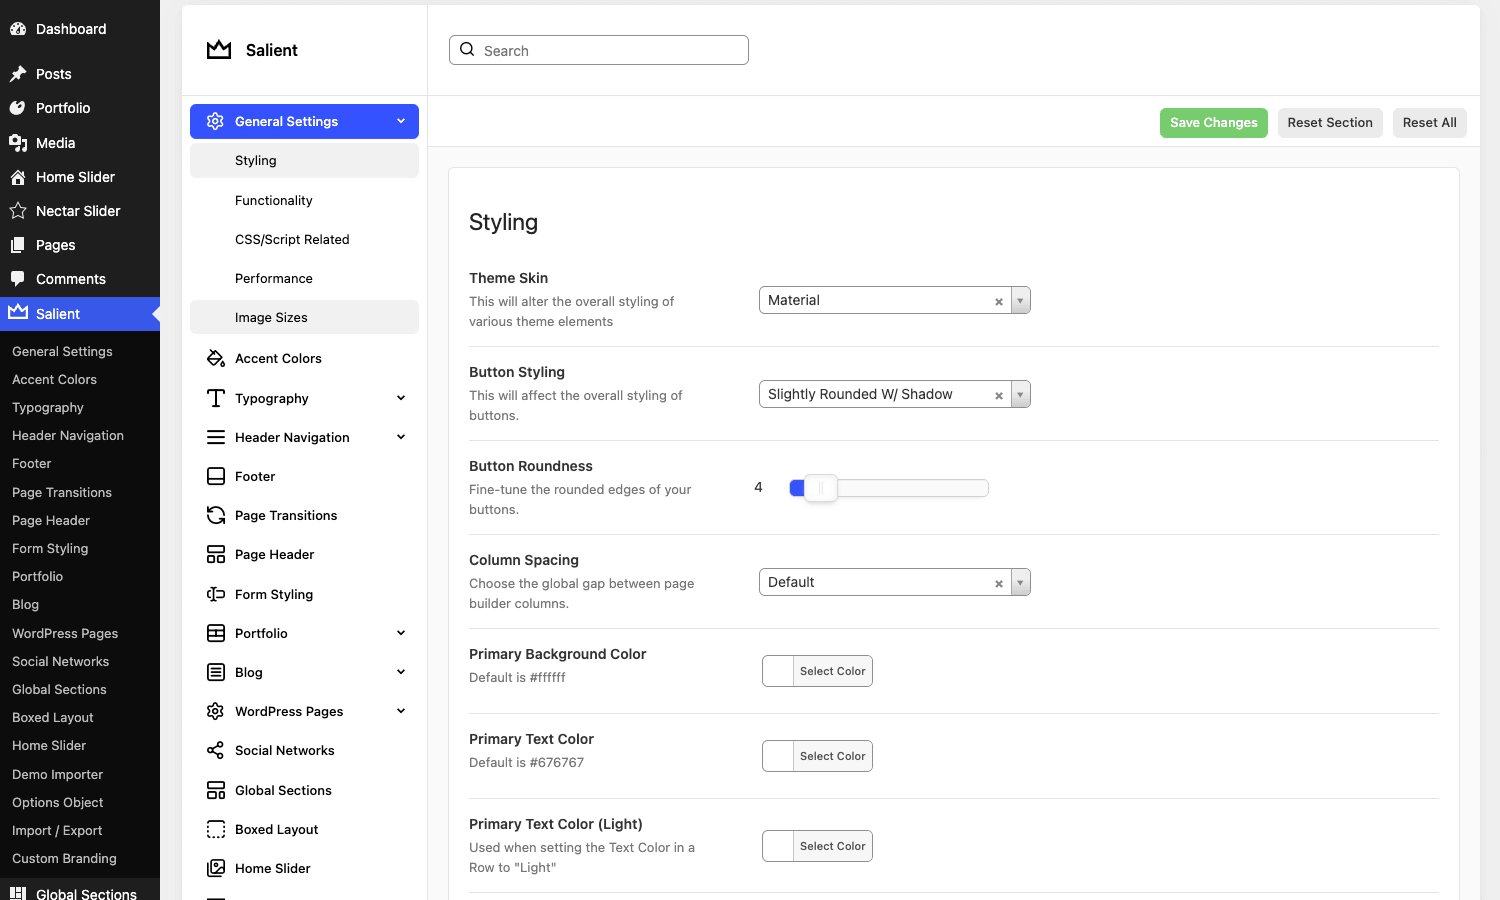Open Import / Export in WordPress submenu
This screenshot has height=900, width=1500.
57,830
